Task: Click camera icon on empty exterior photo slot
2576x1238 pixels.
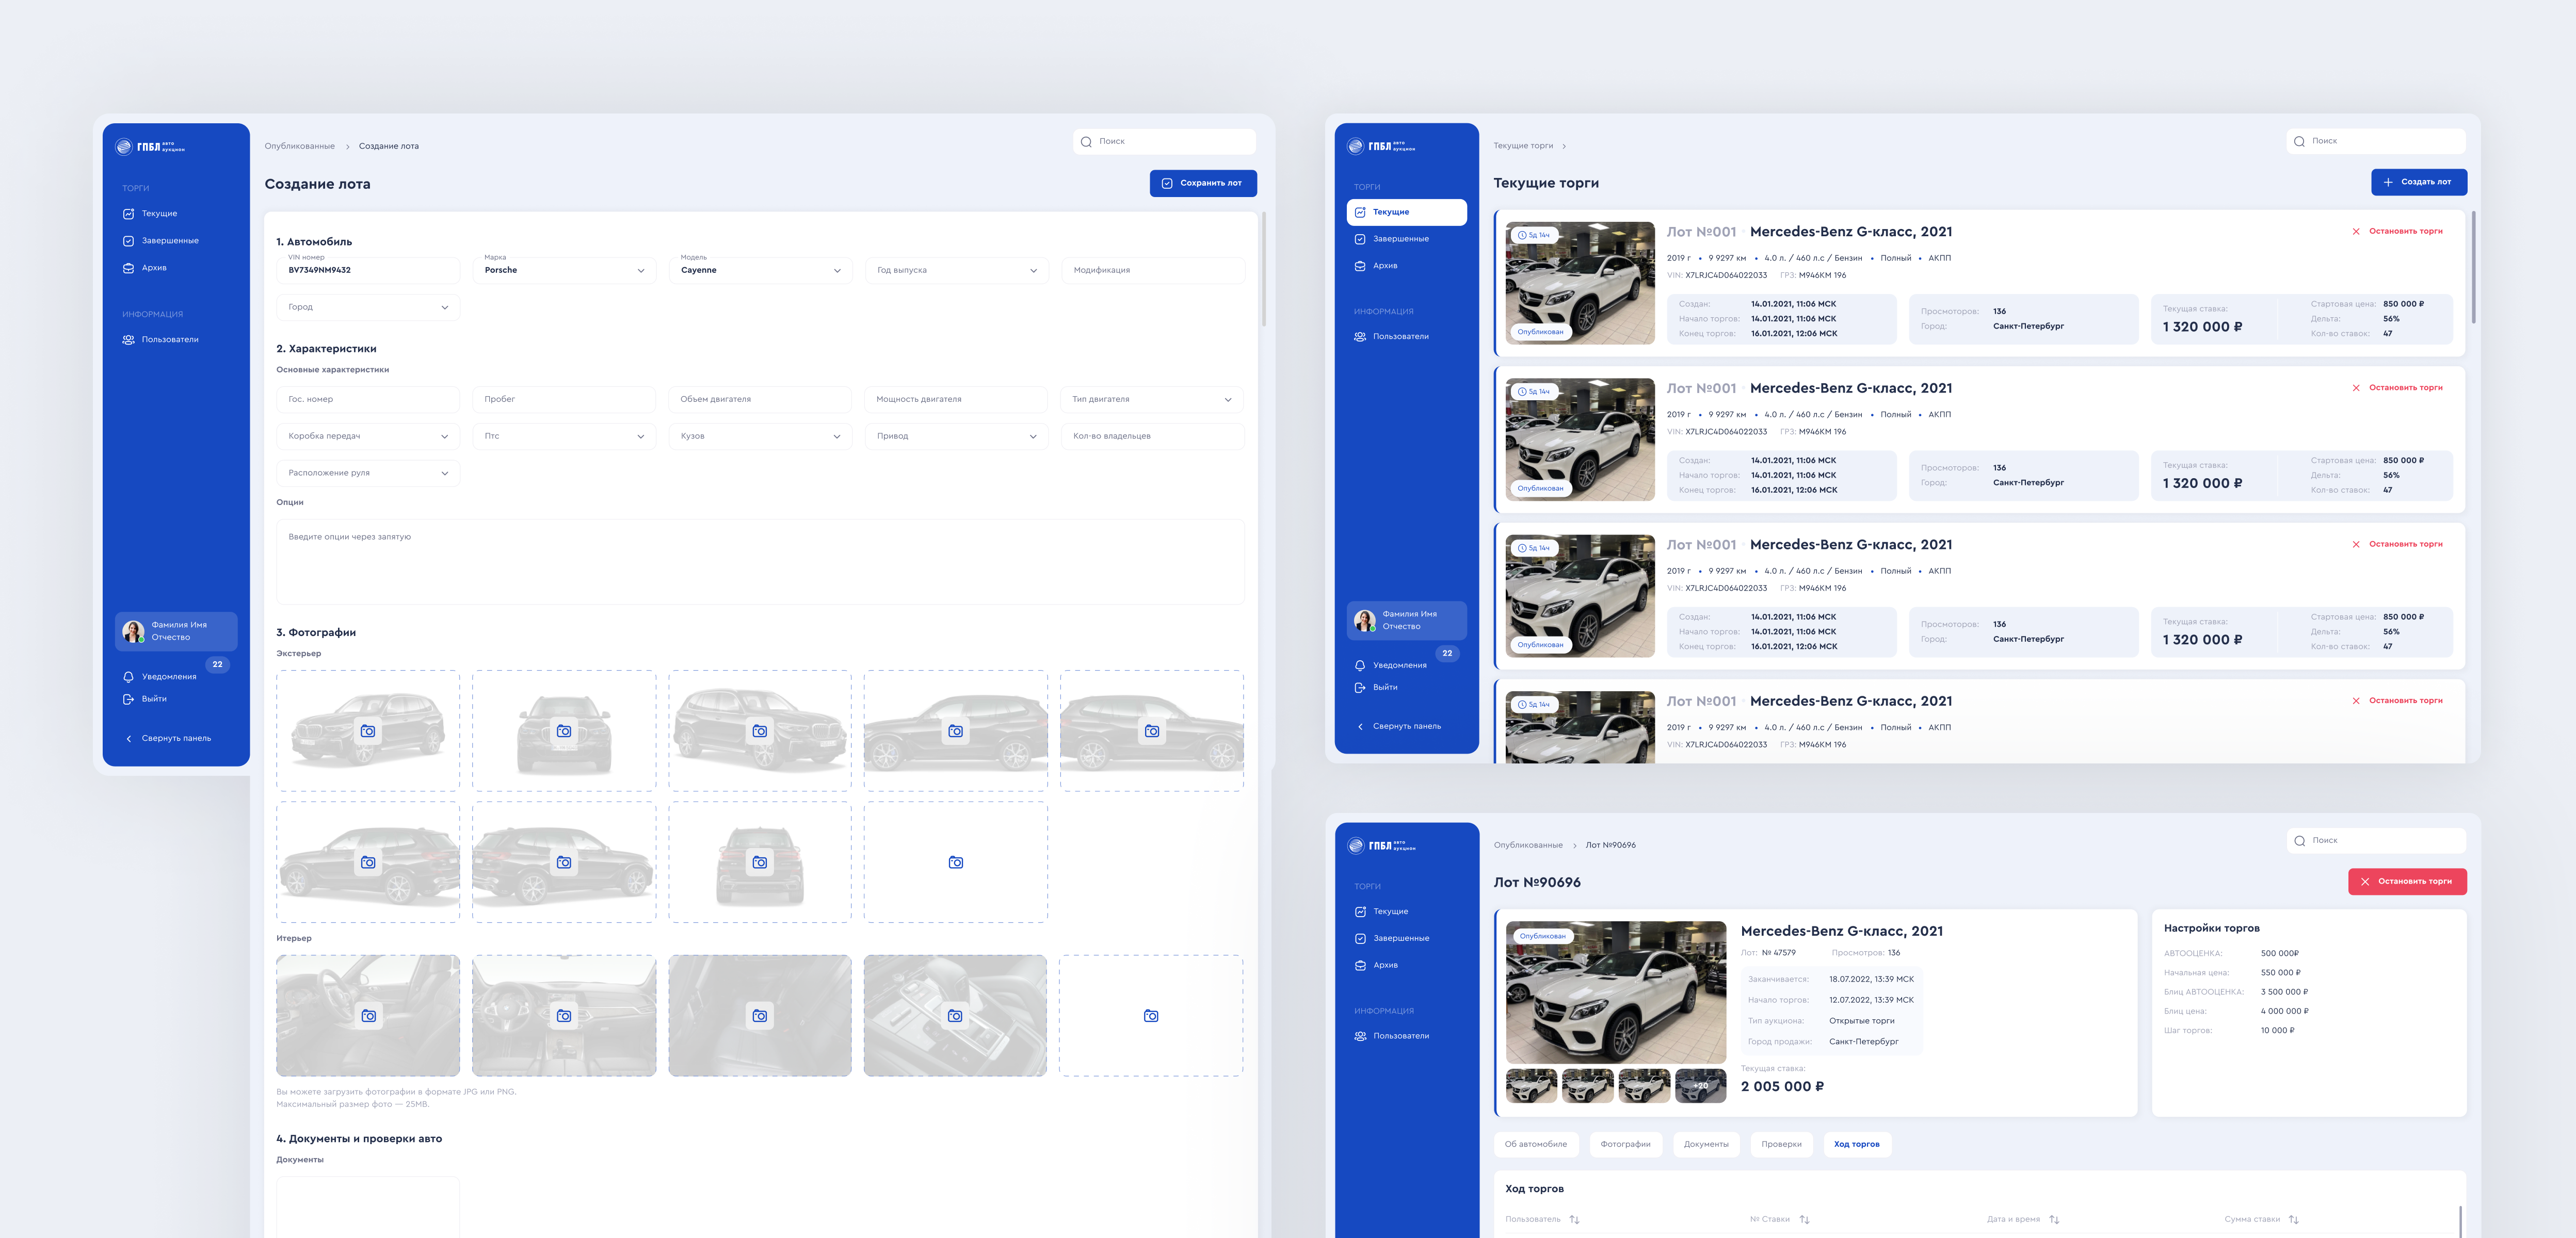Action: 956,862
